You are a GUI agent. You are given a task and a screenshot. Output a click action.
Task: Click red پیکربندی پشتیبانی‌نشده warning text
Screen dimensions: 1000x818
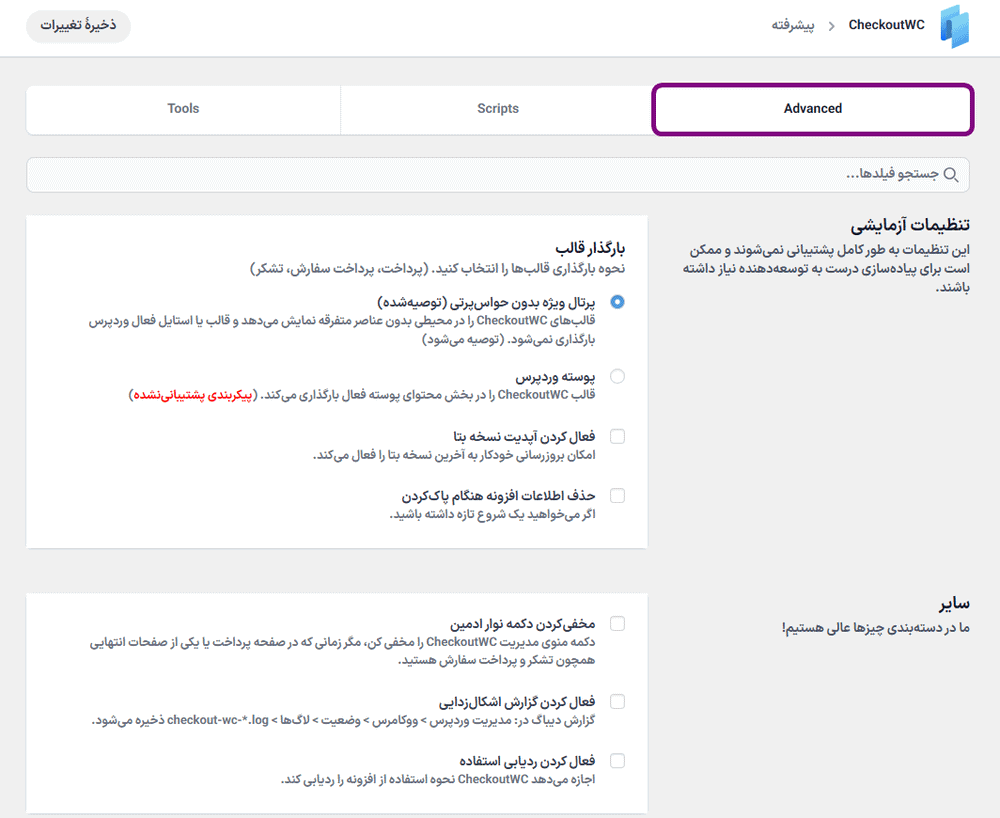[193, 395]
